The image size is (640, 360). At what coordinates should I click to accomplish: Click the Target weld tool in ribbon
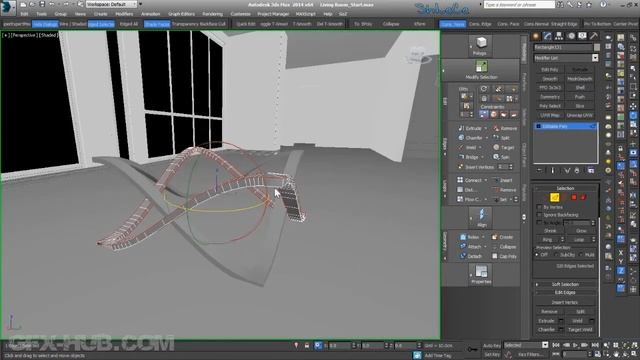504,147
